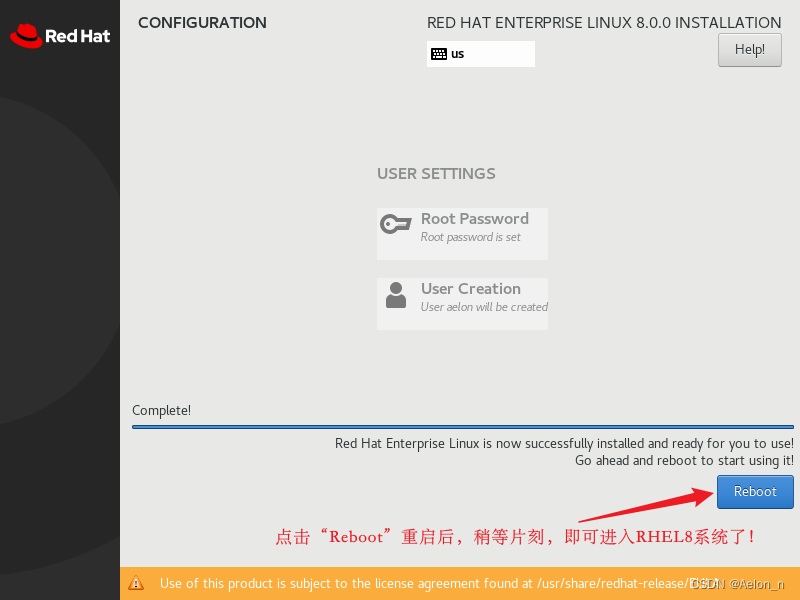The image size is (800, 600).
Task: Click the CONFIGURATION heading
Action: coord(202,23)
